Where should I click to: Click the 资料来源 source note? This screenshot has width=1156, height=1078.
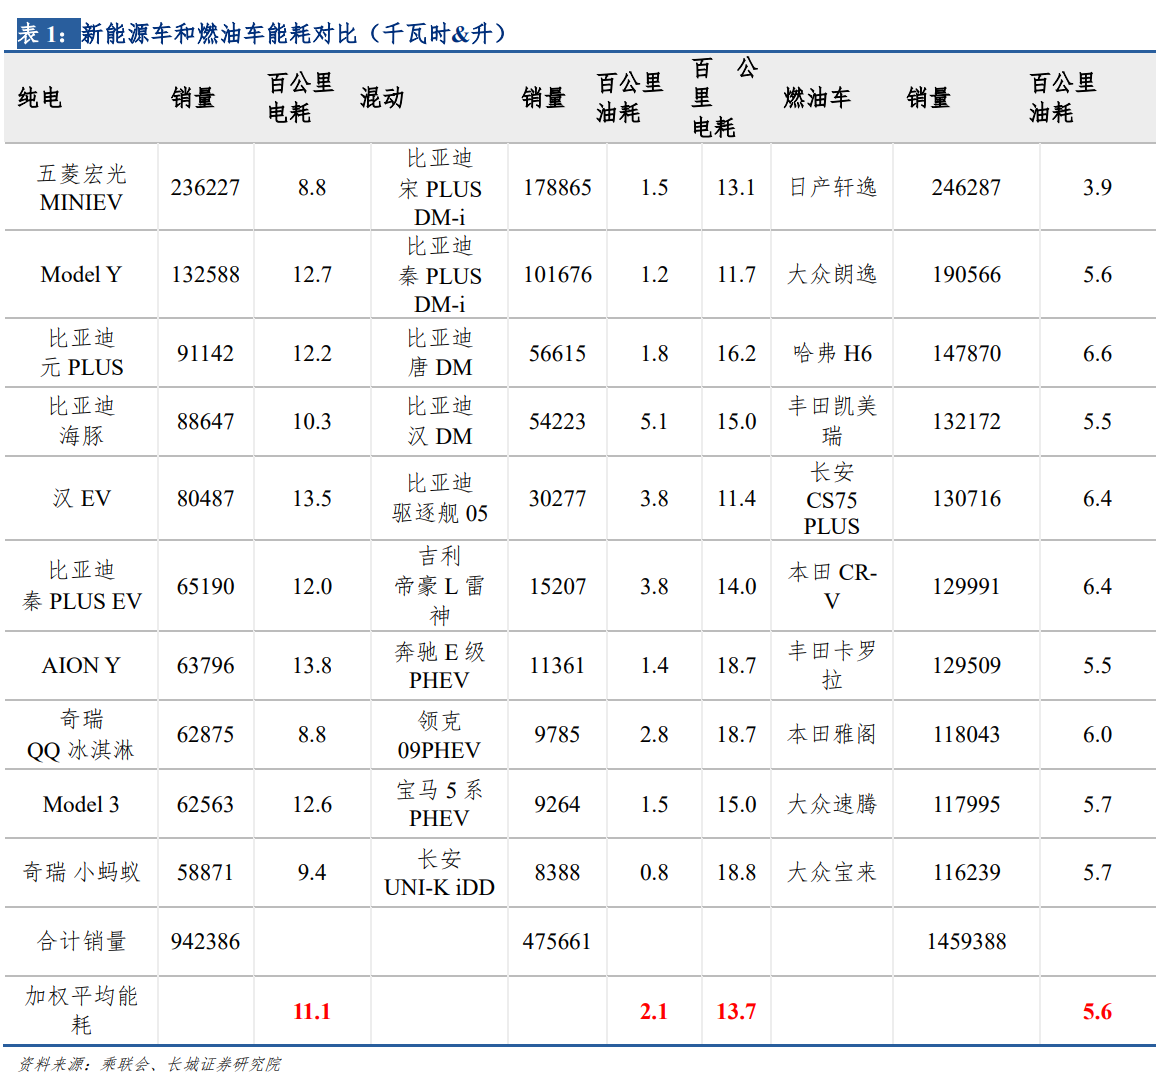(x=150, y=1064)
